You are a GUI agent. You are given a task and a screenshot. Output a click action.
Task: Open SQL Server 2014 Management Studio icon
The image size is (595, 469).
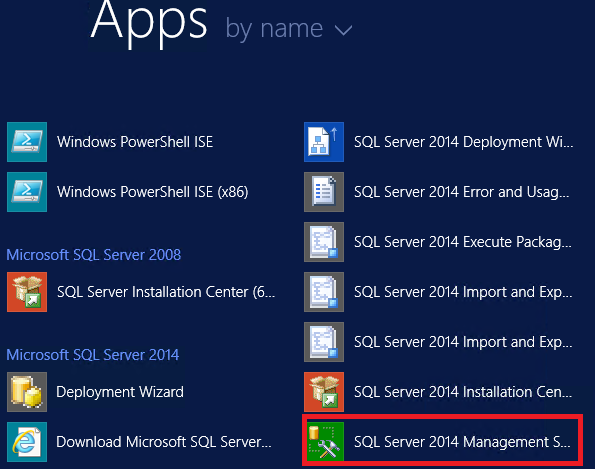(x=324, y=442)
